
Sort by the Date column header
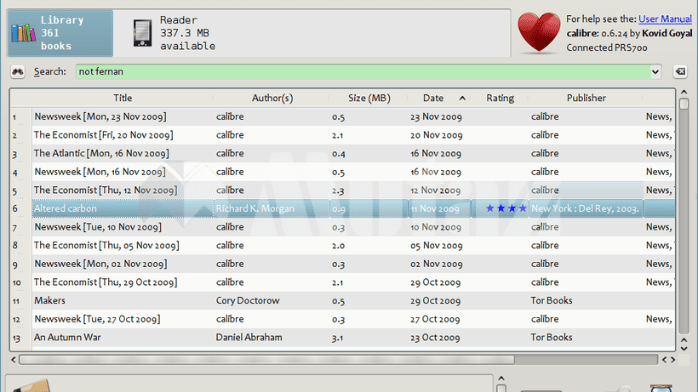[433, 98]
